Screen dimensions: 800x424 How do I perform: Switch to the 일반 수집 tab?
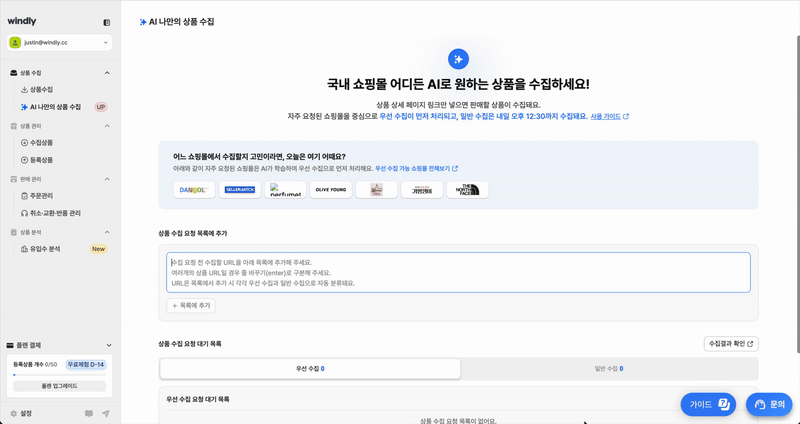tap(609, 368)
